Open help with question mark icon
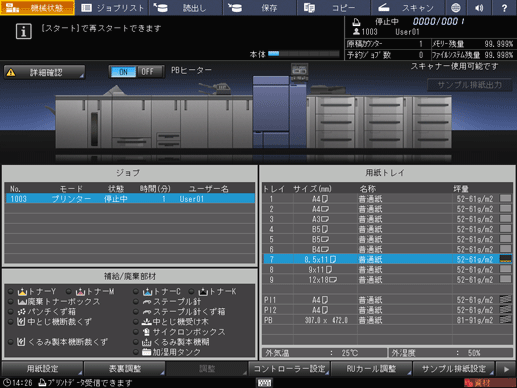This screenshot has width=517, height=388. point(504,7)
